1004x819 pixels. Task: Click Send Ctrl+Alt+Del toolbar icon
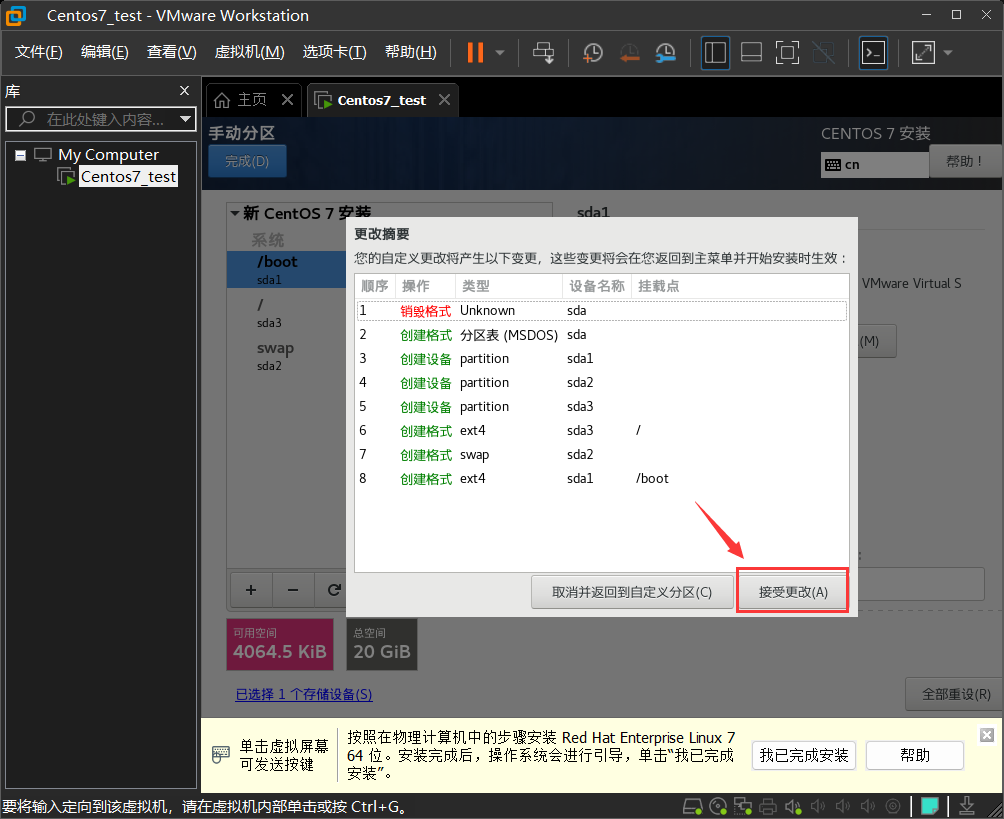[543, 53]
